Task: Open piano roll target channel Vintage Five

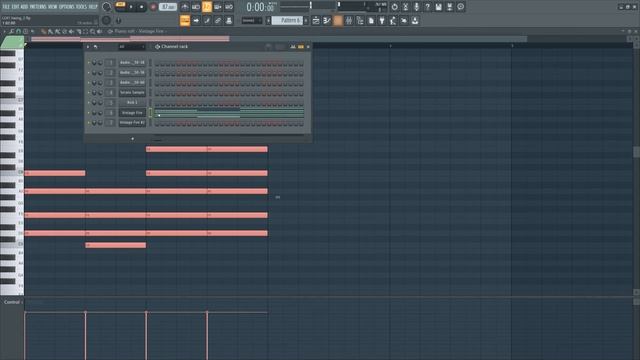Action: coord(152,31)
